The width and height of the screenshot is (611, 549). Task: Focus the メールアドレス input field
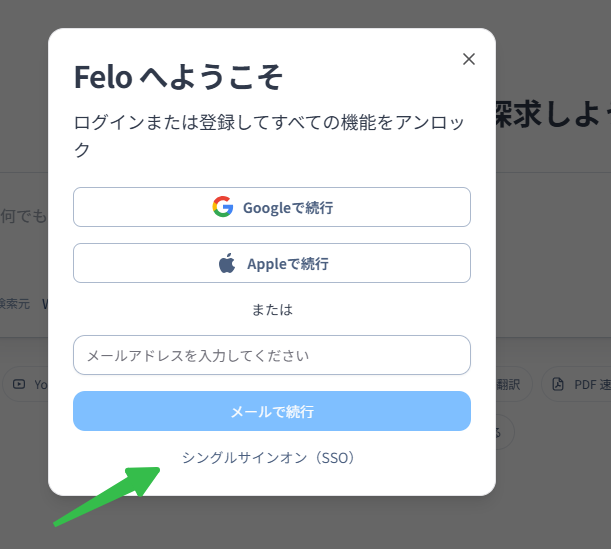click(x=272, y=355)
